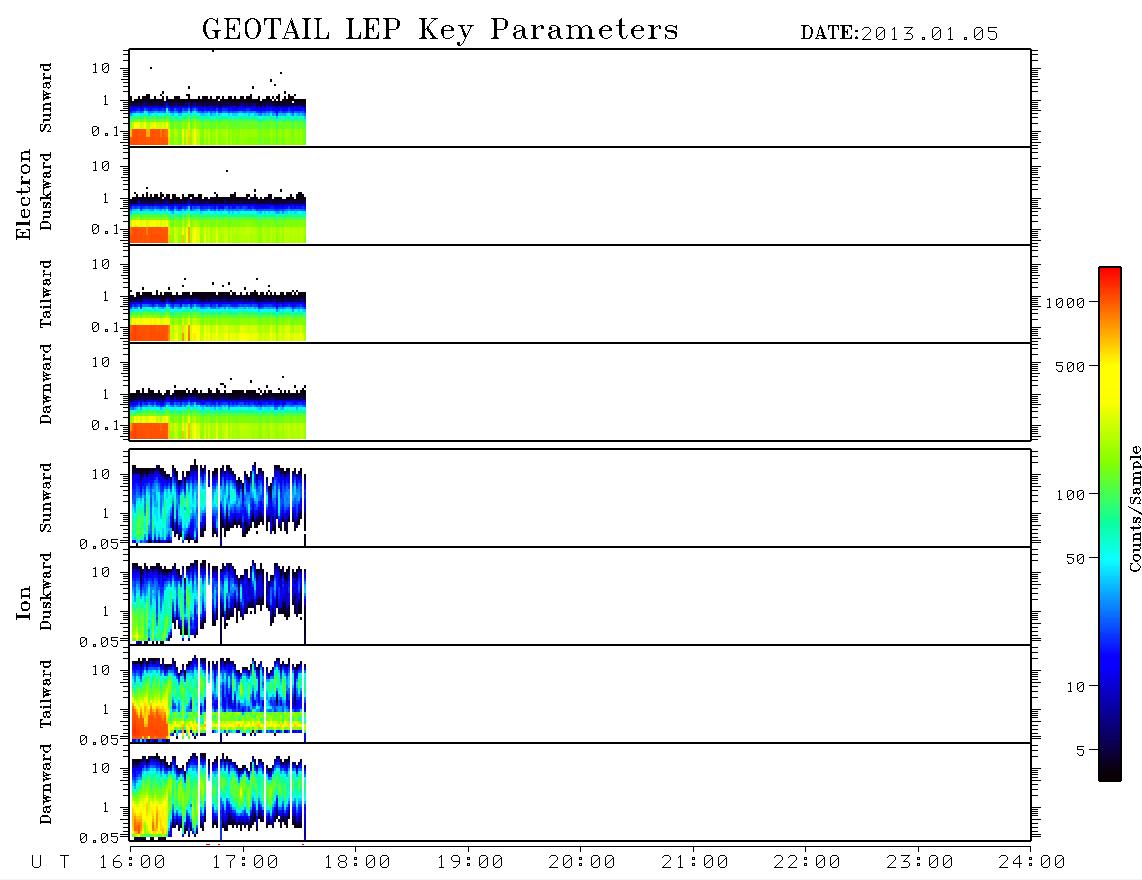Viewport: 1142px width, 880px height.
Task: Click the 19:00 time axis tick label
Action: point(470,862)
